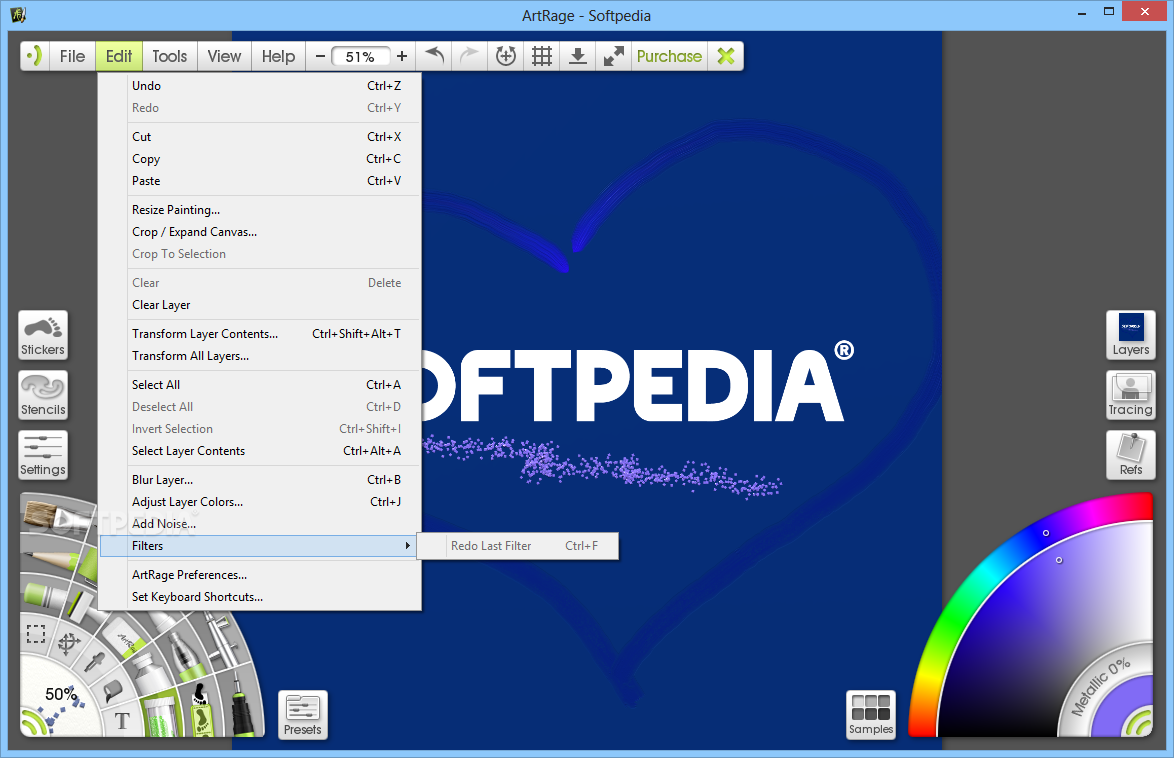Choose Transform All Layers...
Viewport: 1174px width, 758px height.
tap(261, 356)
